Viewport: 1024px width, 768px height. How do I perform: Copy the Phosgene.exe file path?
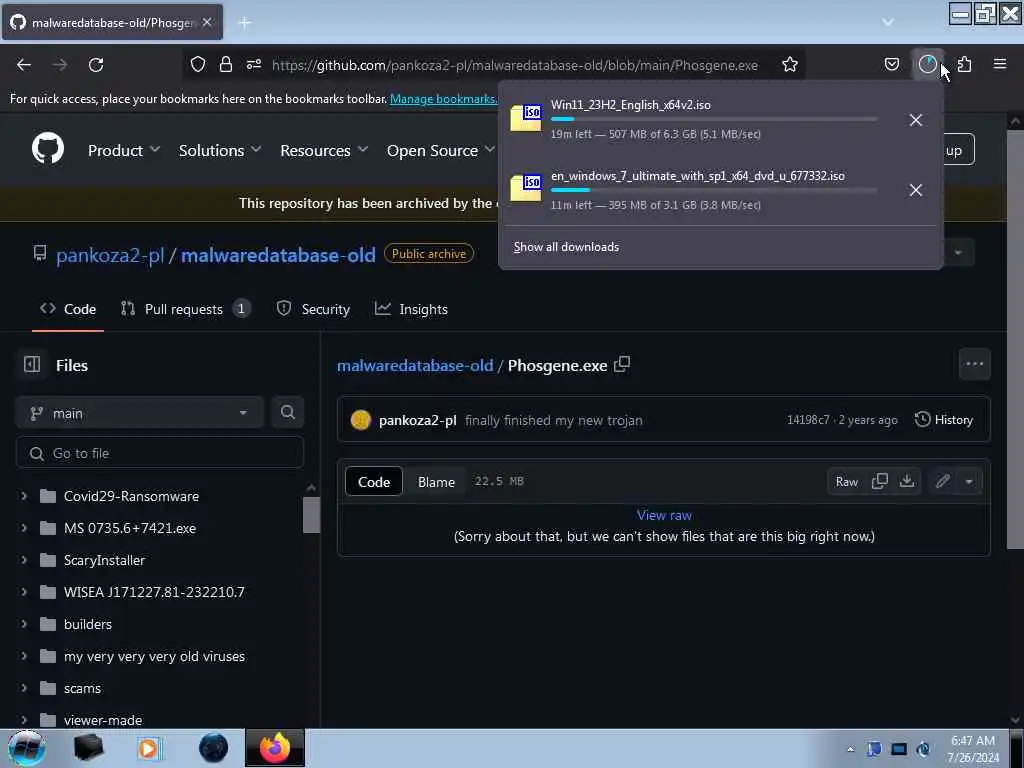[622, 364]
